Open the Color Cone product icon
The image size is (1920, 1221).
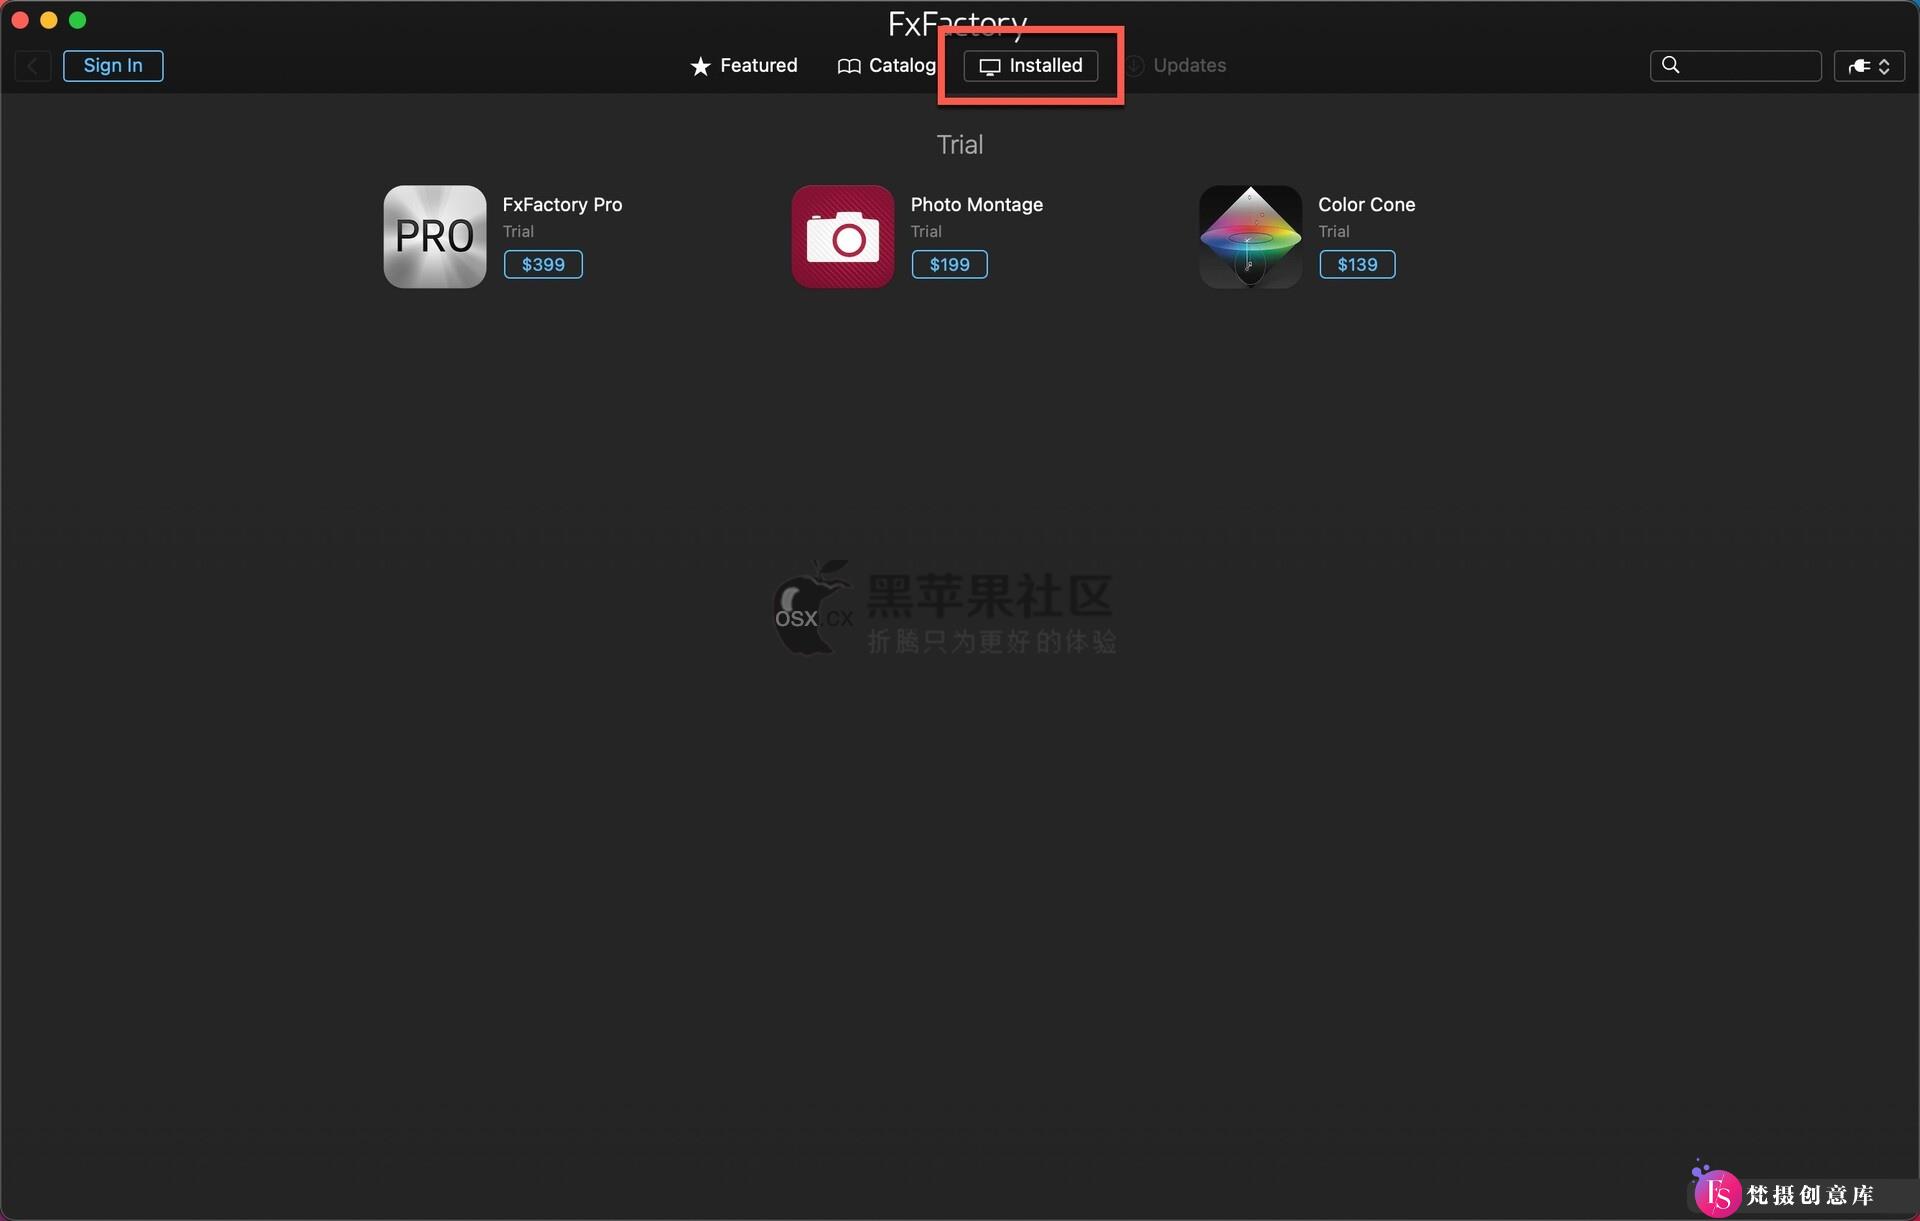pos(1250,237)
